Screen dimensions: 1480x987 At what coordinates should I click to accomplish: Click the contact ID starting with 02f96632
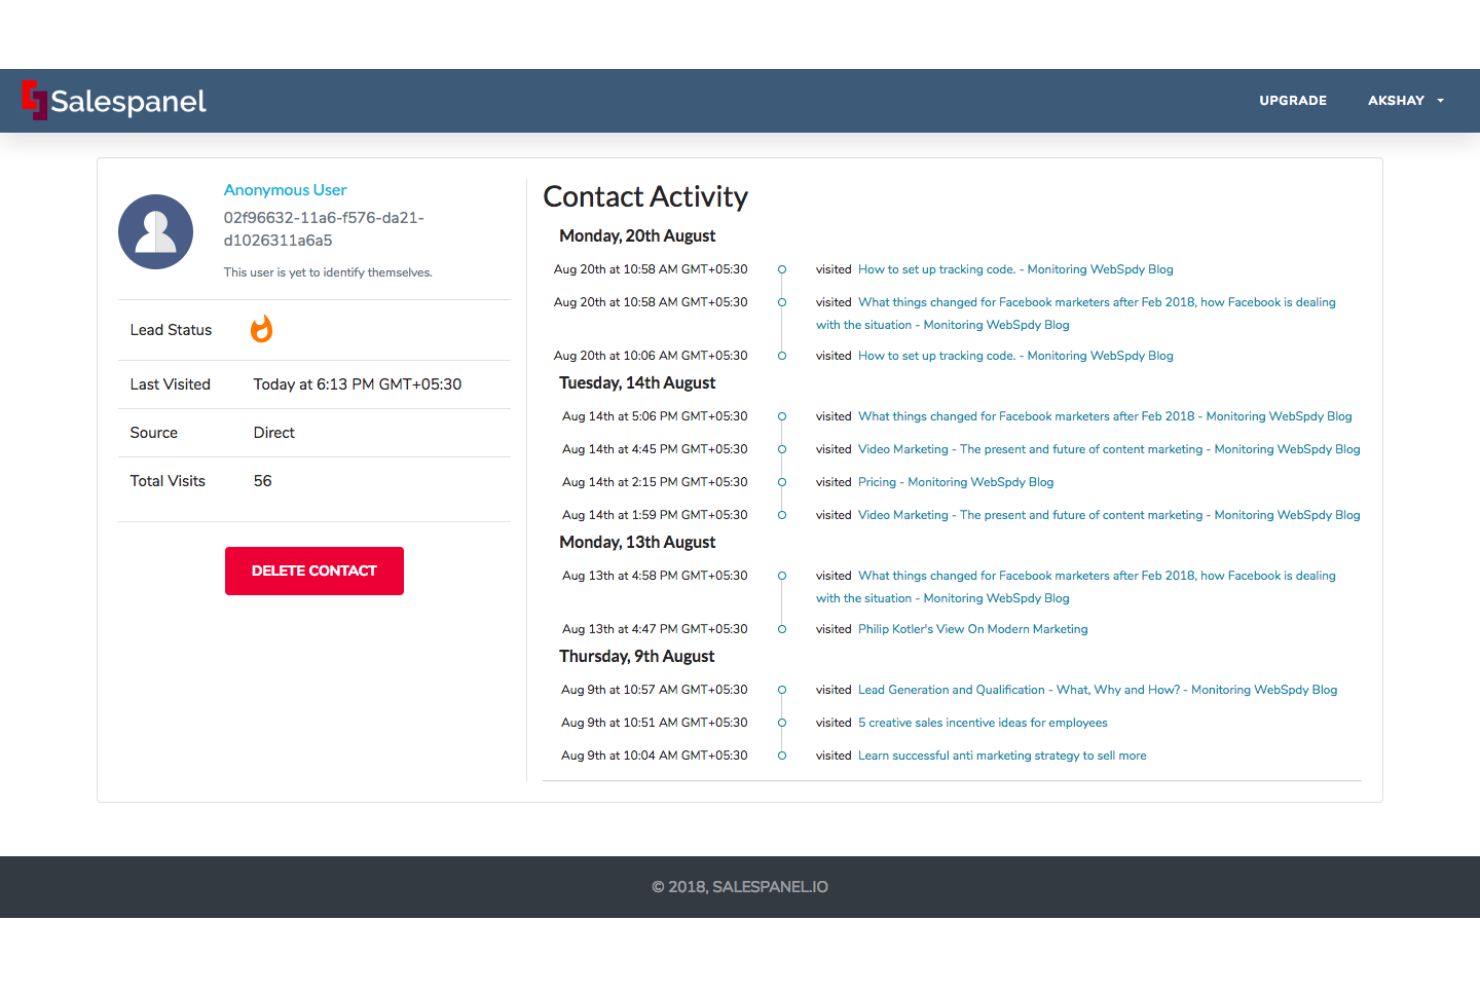323,229
